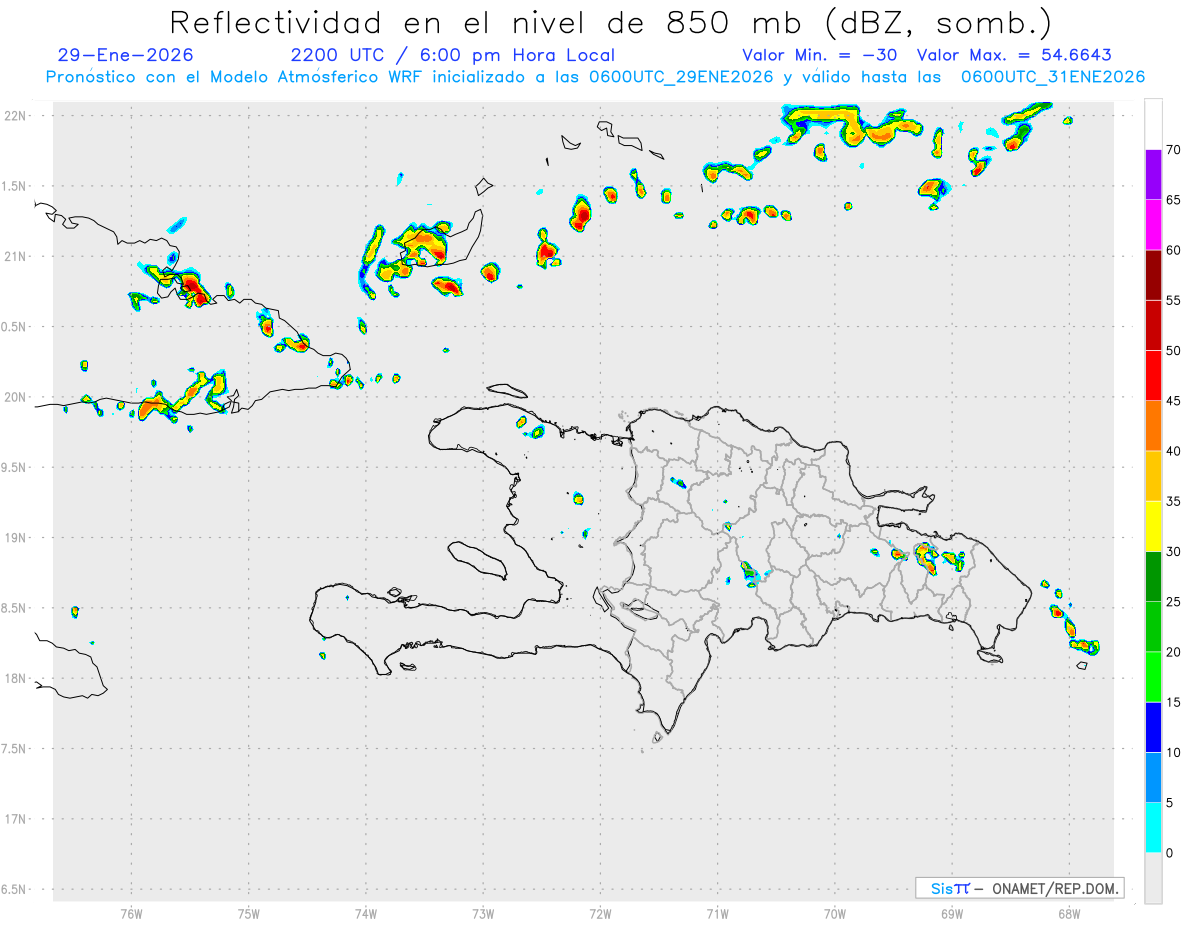Click the colorbar value label '30'
This screenshot has width=1200, height=927.
tap(1174, 551)
